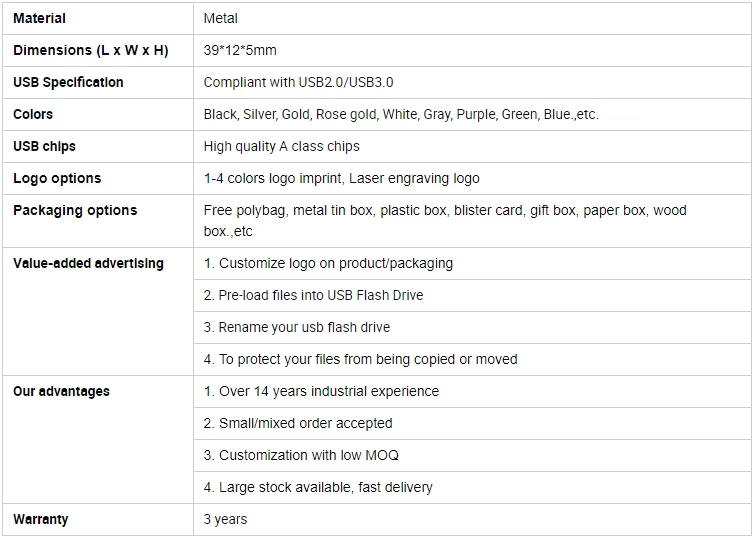Select Pre-load files into USB Flash Drive
Screen dimensions: 756x540
click(x=313, y=295)
